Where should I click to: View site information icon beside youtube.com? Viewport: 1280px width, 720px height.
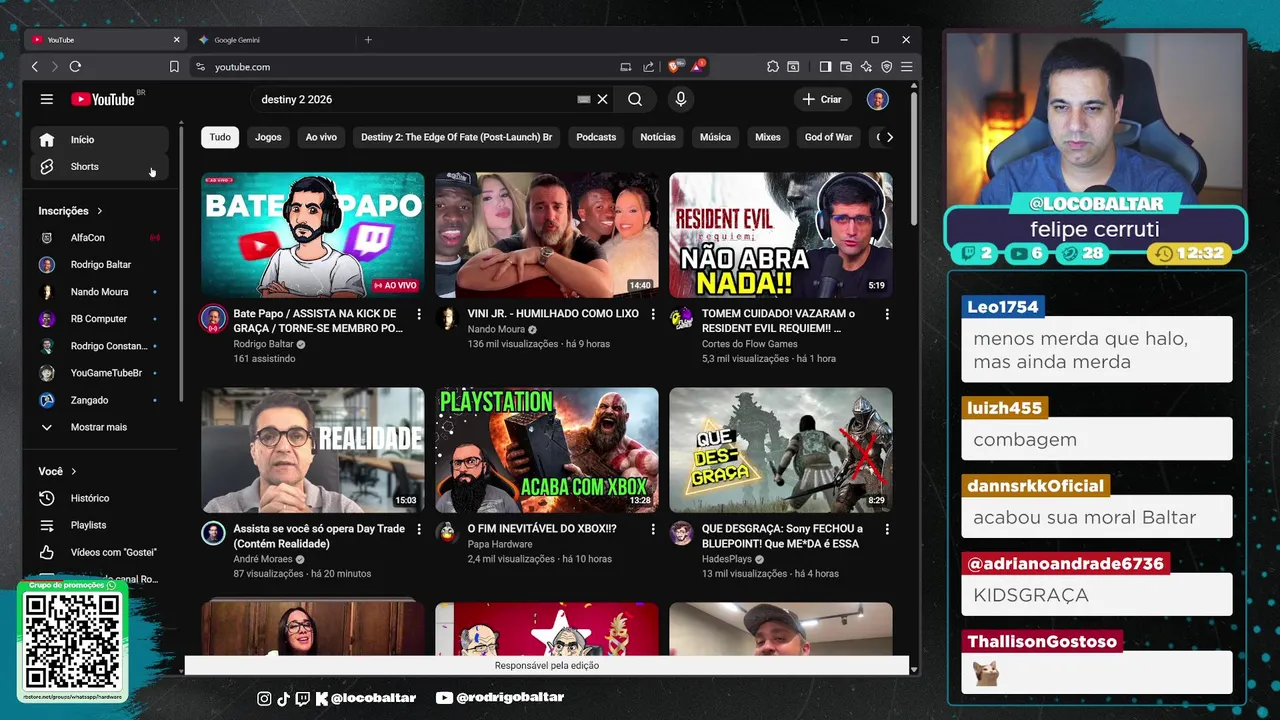tap(200, 67)
